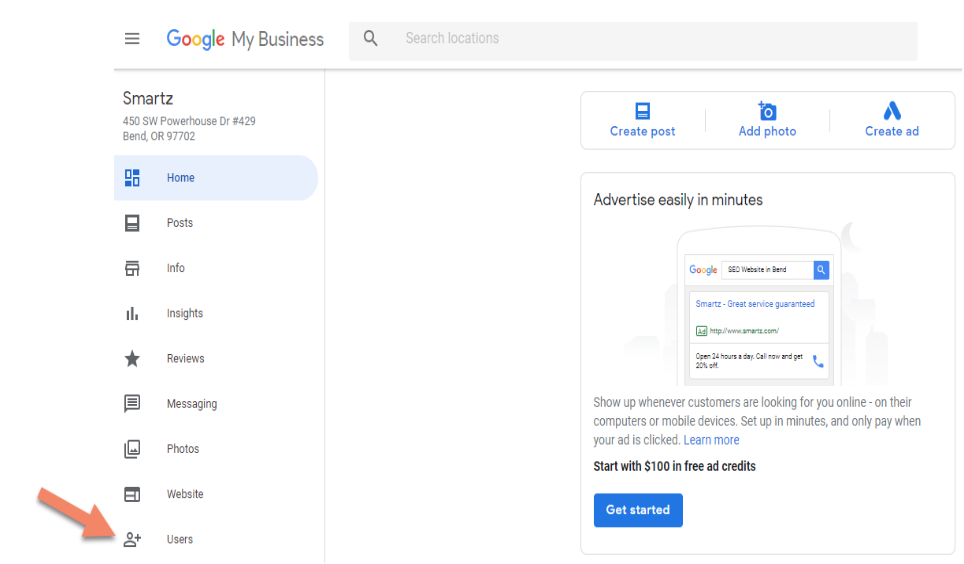Click the Create post icon

(x=642, y=111)
